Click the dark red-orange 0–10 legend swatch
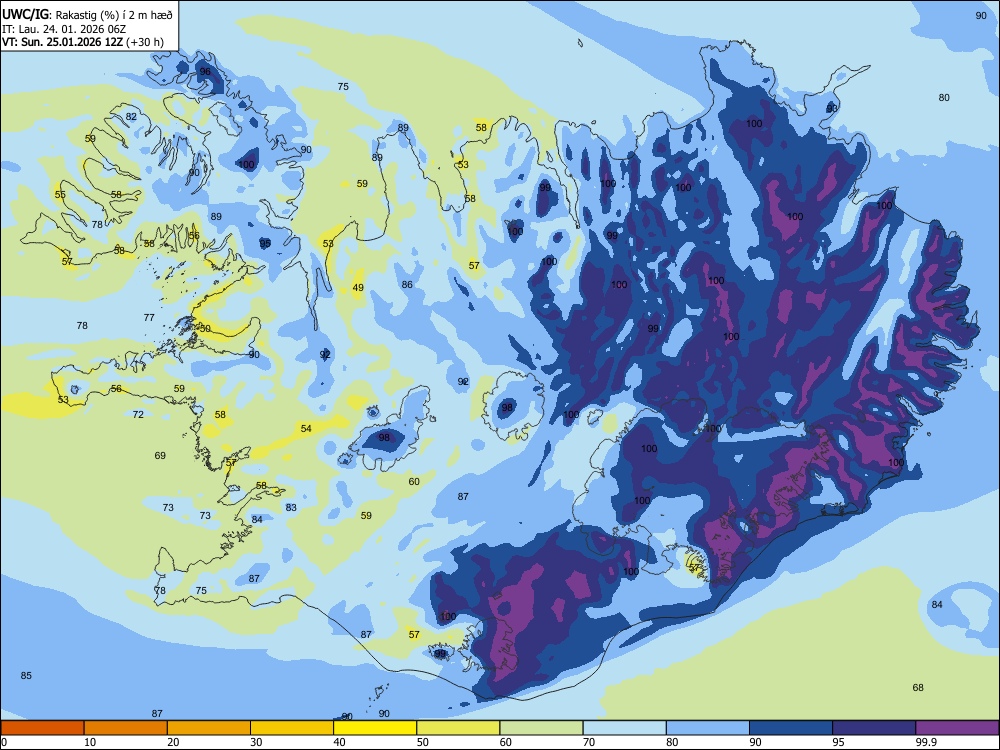Screen dimensions: 1000x750 tap(42, 728)
